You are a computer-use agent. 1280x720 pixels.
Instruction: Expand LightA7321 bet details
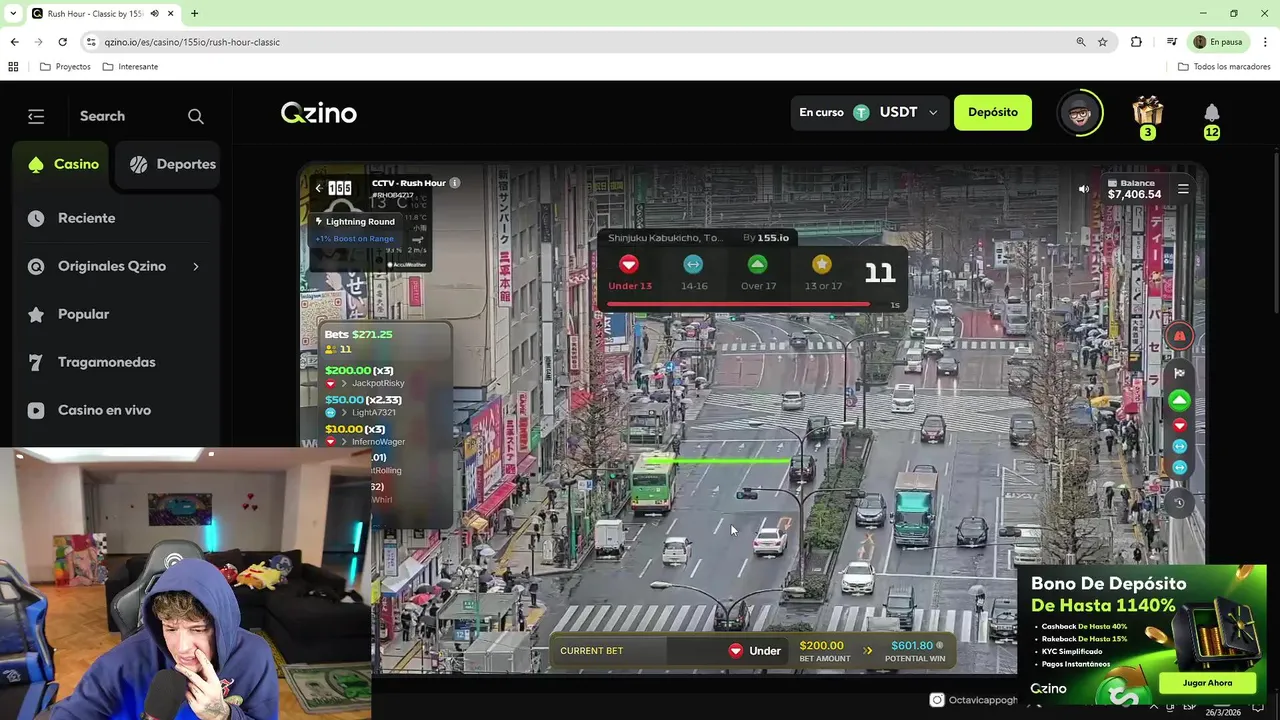343,412
